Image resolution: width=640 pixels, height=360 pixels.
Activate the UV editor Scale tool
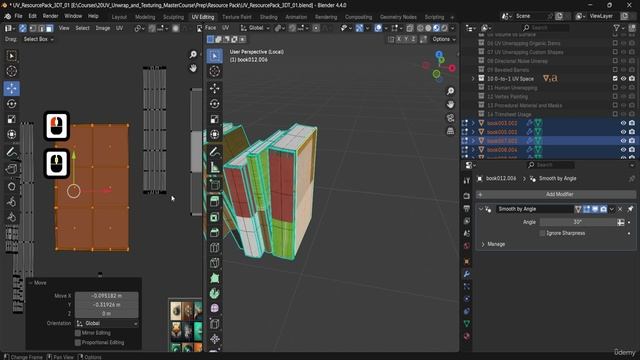coord(11,119)
